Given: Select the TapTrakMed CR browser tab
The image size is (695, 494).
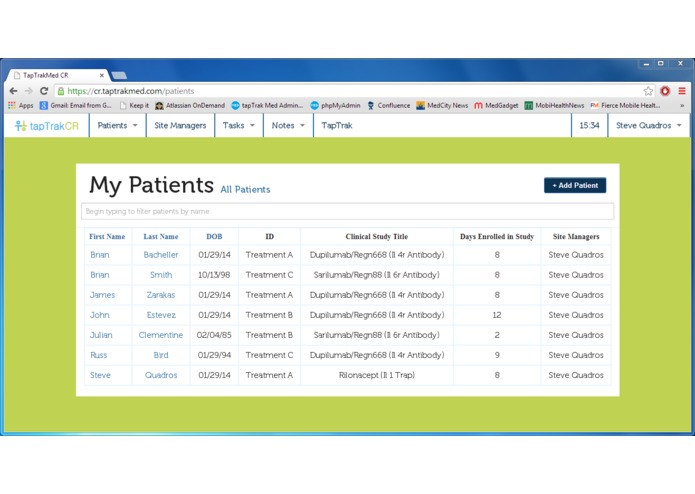Looking at the screenshot, I should click(56, 75).
